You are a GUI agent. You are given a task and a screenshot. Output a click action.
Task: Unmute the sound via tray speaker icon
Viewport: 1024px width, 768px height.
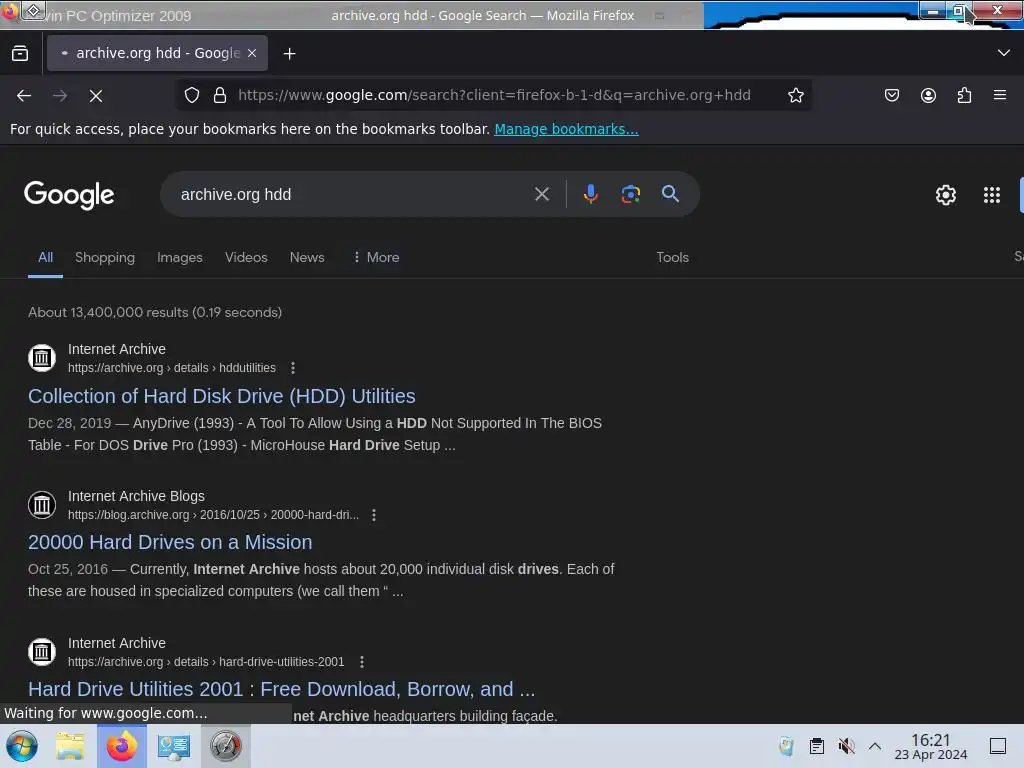pos(846,746)
